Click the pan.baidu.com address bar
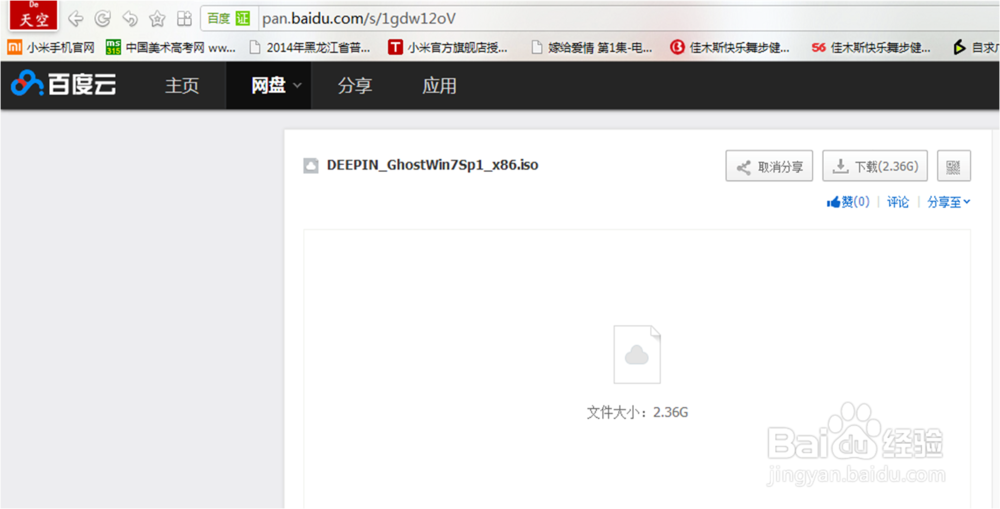The width and height of the screenshot is (1000, 509). 599,18
